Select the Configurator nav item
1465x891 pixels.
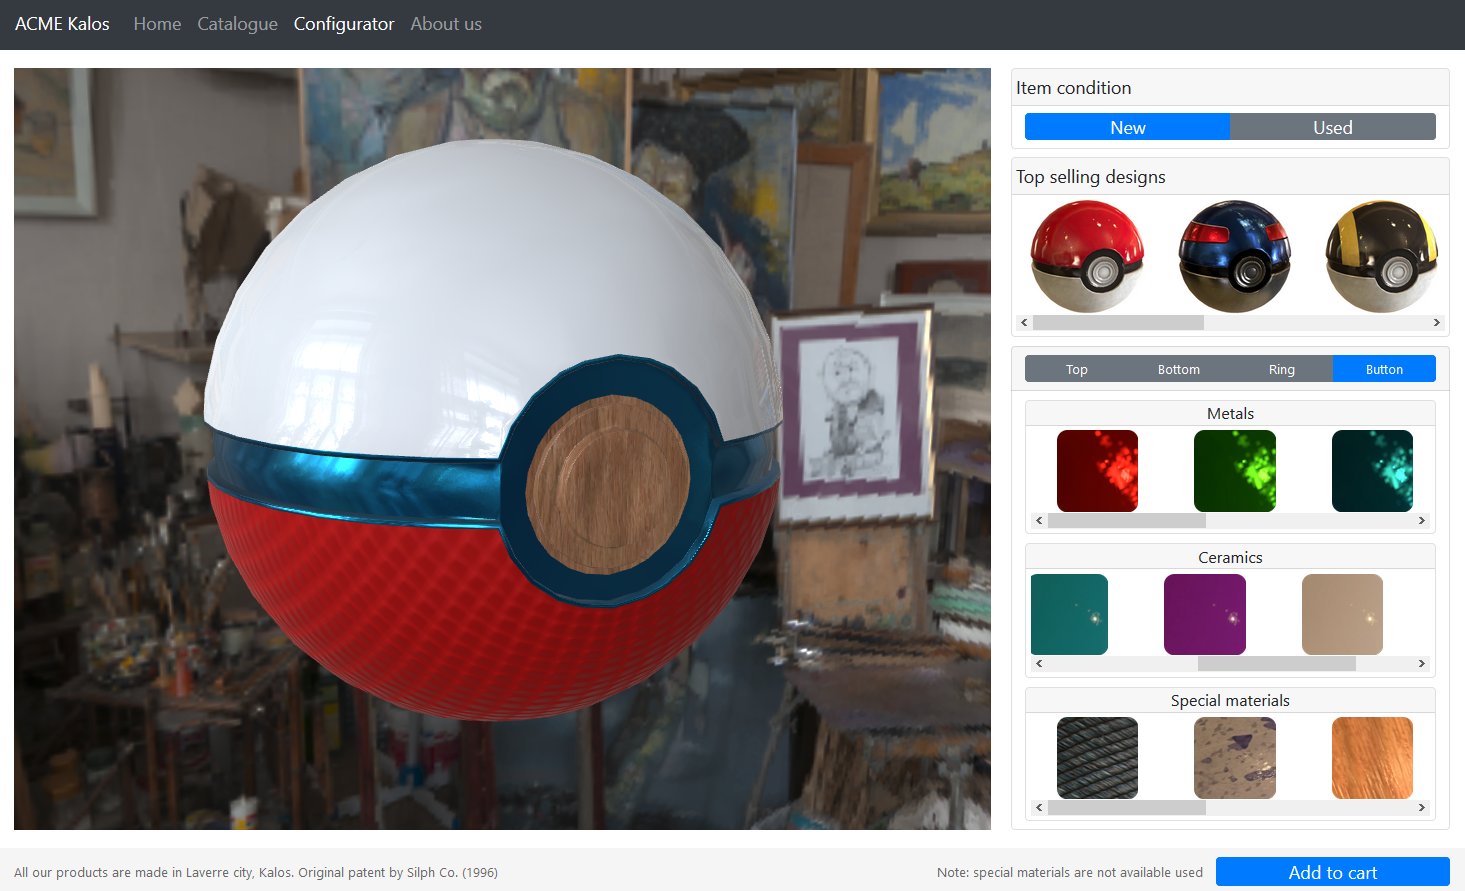coord(344,24)
